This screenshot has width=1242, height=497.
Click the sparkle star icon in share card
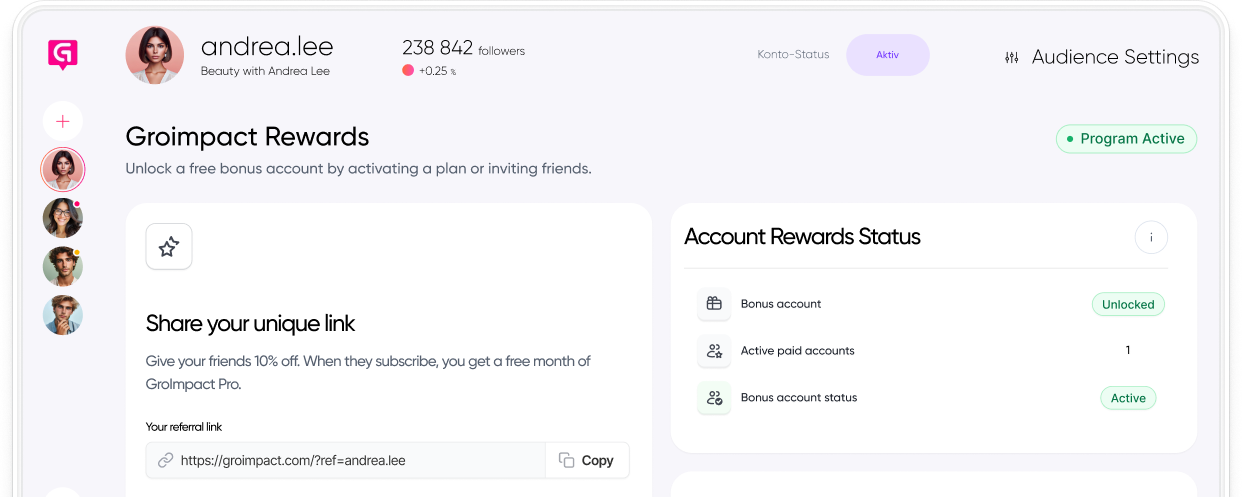tap(169, 246)
